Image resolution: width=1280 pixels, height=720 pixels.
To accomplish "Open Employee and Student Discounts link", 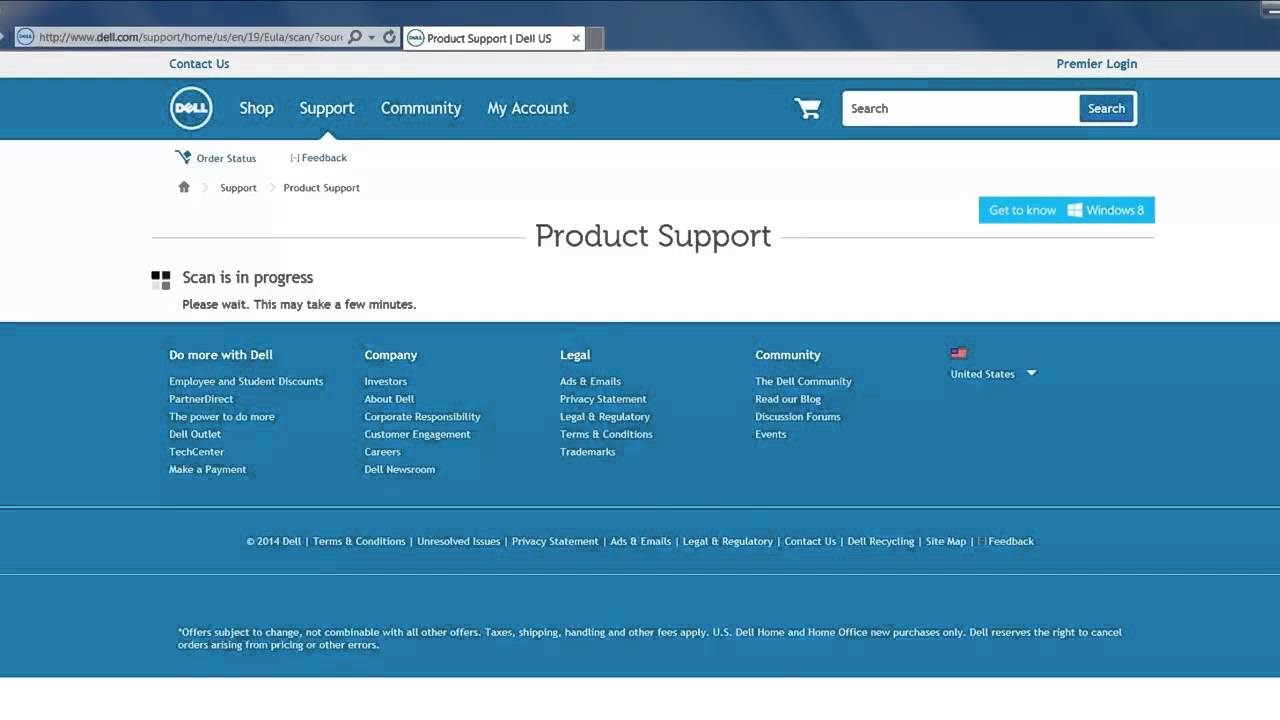I will [x=246, y=381].
